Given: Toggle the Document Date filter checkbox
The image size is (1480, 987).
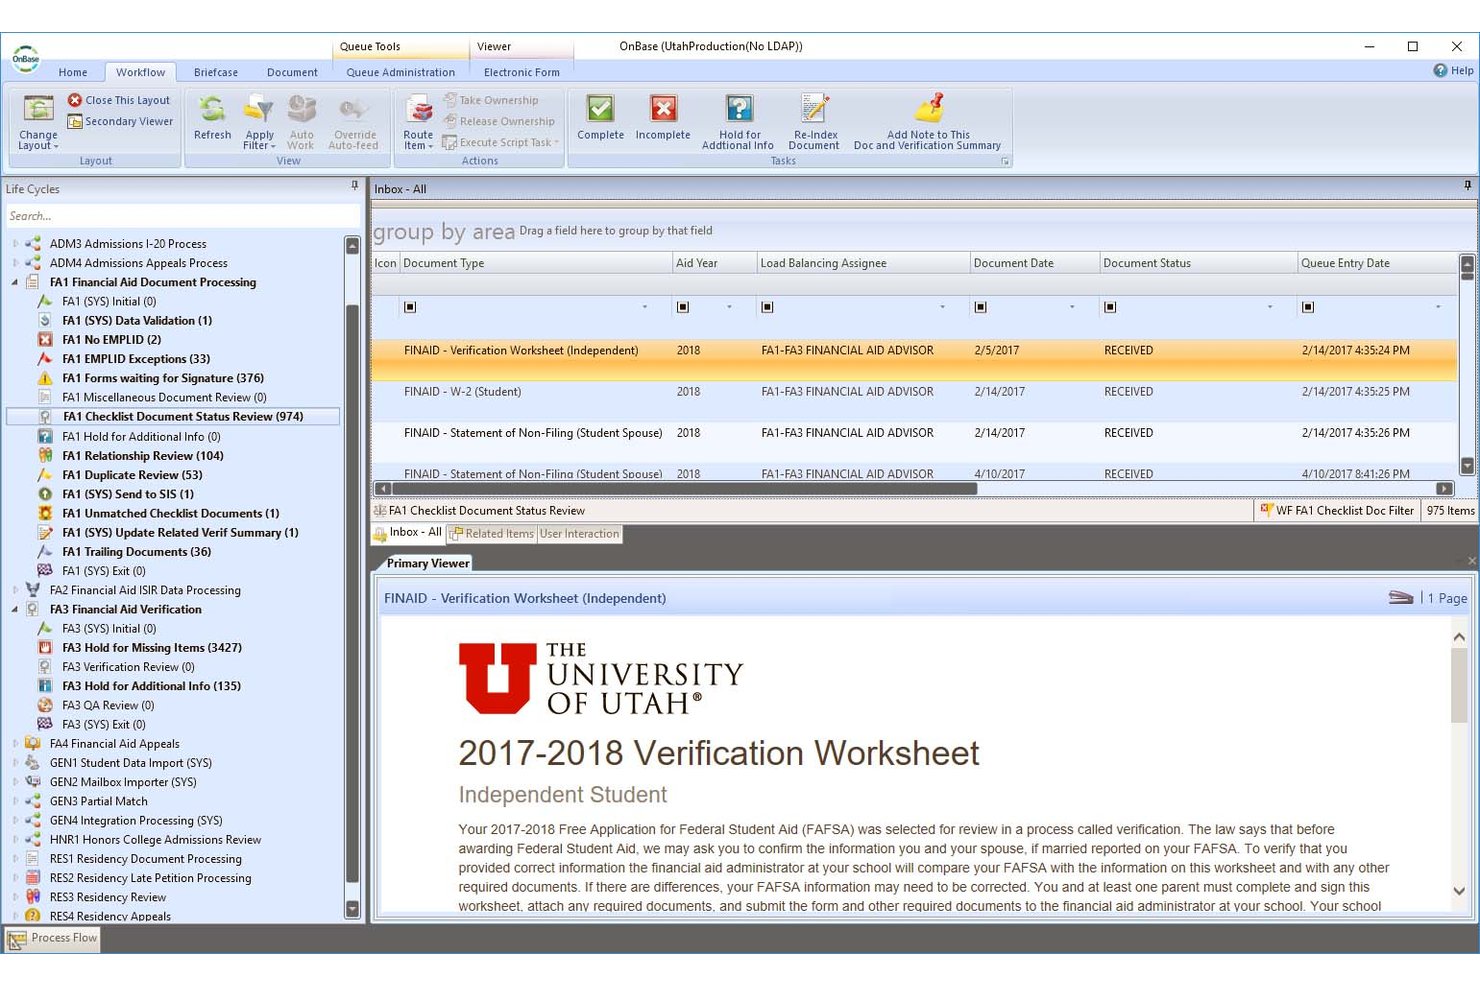Looking at the screenshot, I should pyautogui.click(x=980, y=307).
